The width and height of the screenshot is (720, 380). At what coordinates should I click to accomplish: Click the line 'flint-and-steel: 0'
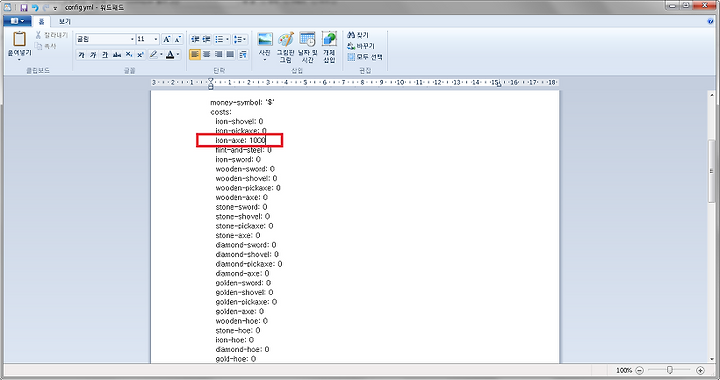(243, 150)
